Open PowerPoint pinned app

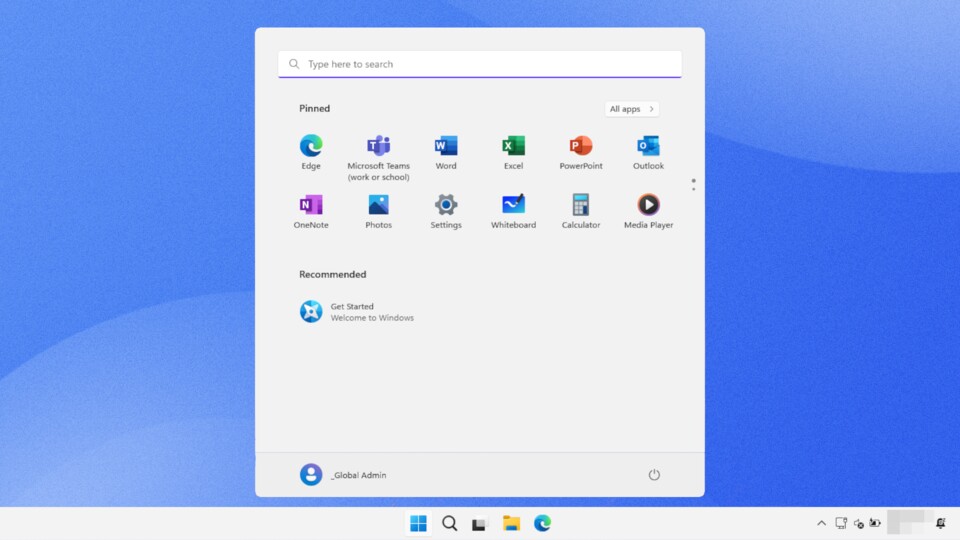[x=580, y=152]
